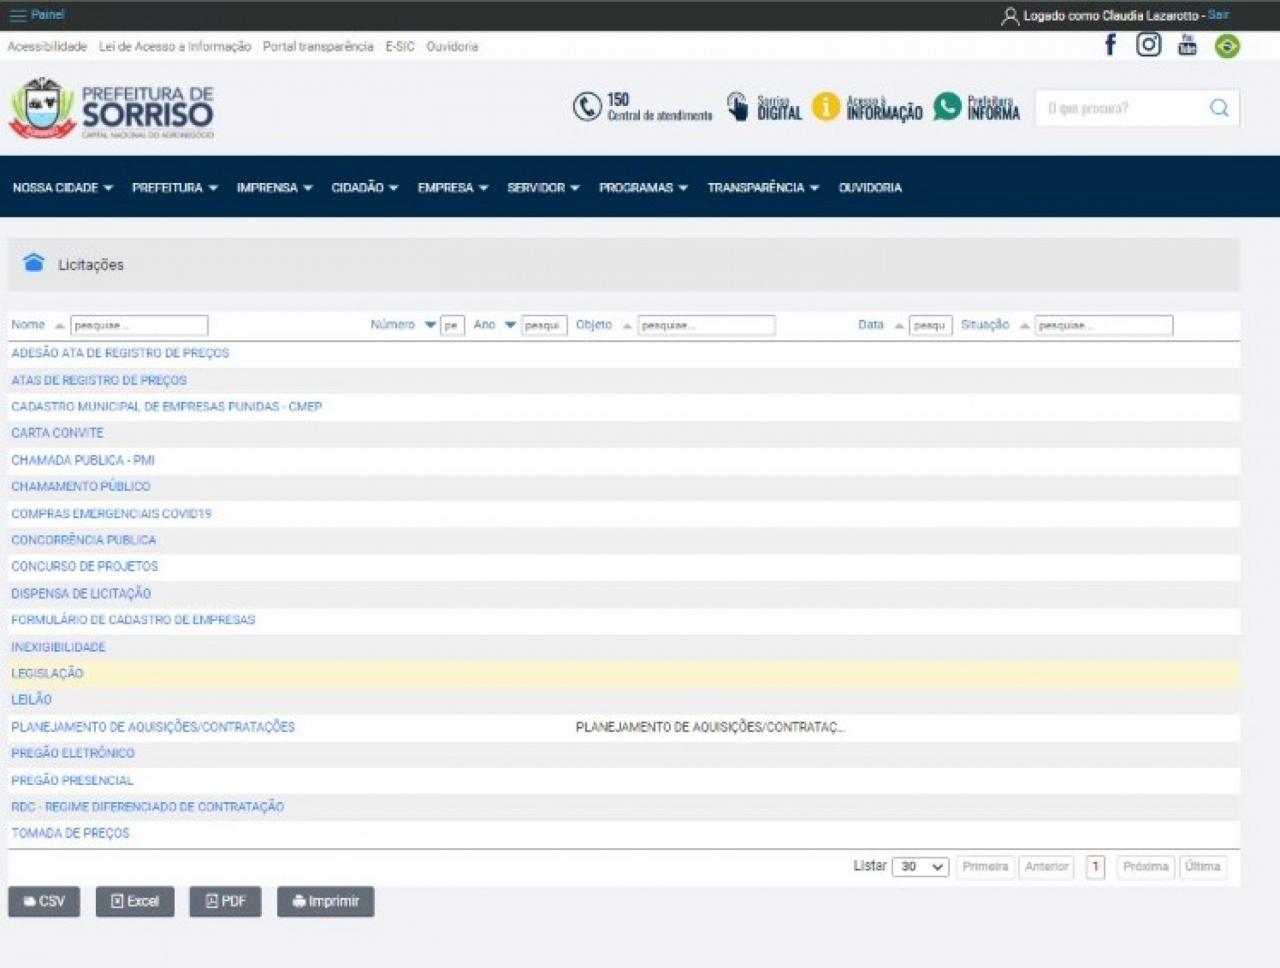Click the search magnifier icon
This screenshot has width=1280, height=968.
pos(1218,108)
